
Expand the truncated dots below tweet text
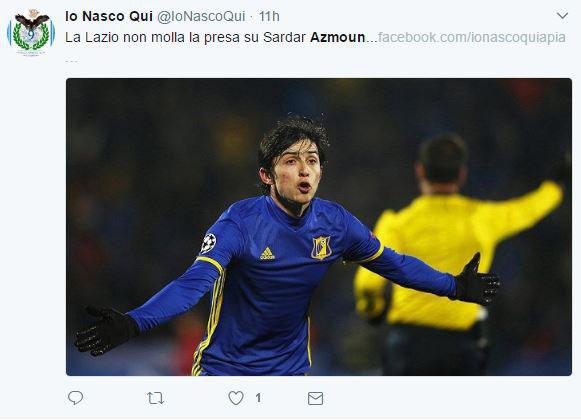(71, 61)
